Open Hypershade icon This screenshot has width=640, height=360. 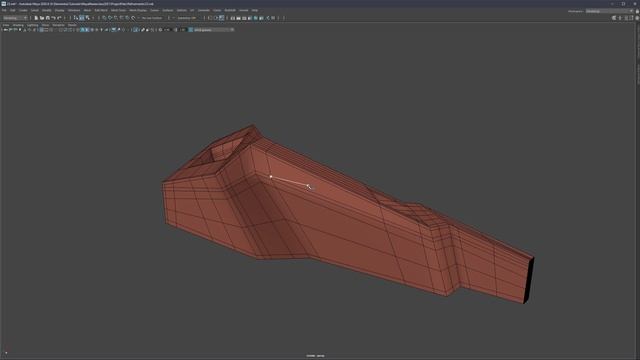[255, 18]
